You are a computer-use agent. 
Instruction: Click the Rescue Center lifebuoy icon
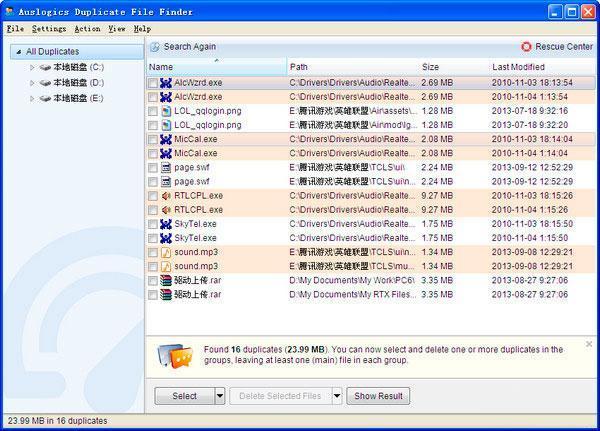tap(527, 47)
